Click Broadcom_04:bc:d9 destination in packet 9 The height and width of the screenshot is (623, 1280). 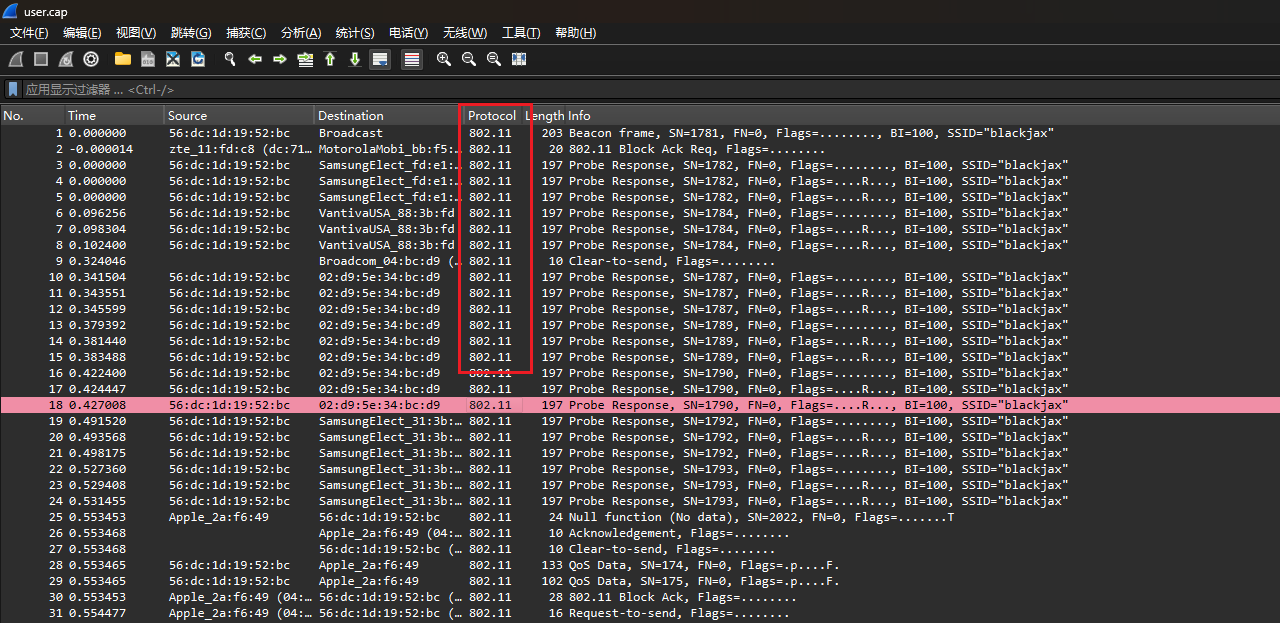[x=391, y=261]
